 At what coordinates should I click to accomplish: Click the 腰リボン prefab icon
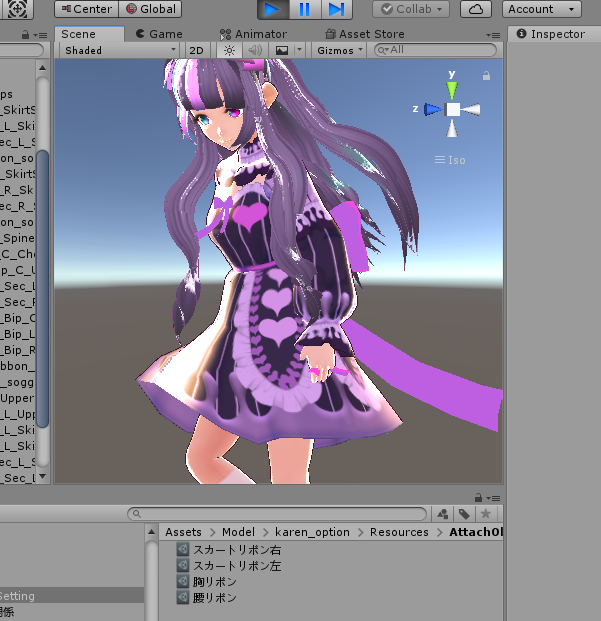tap(183, 597)
